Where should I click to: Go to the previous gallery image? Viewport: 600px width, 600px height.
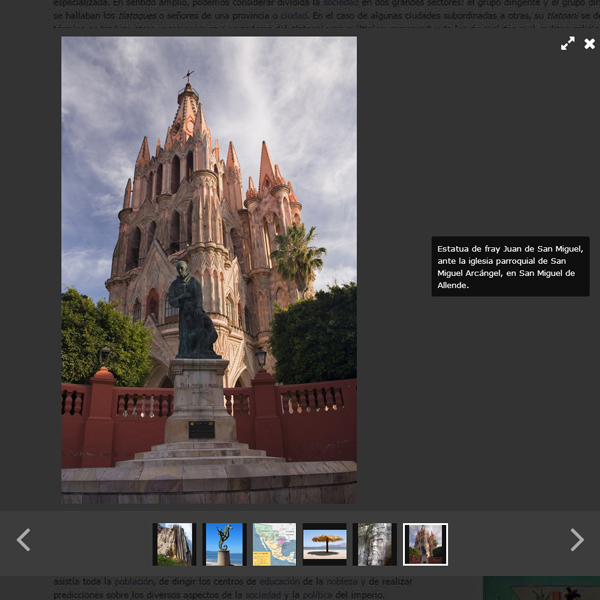click(23, 540)
